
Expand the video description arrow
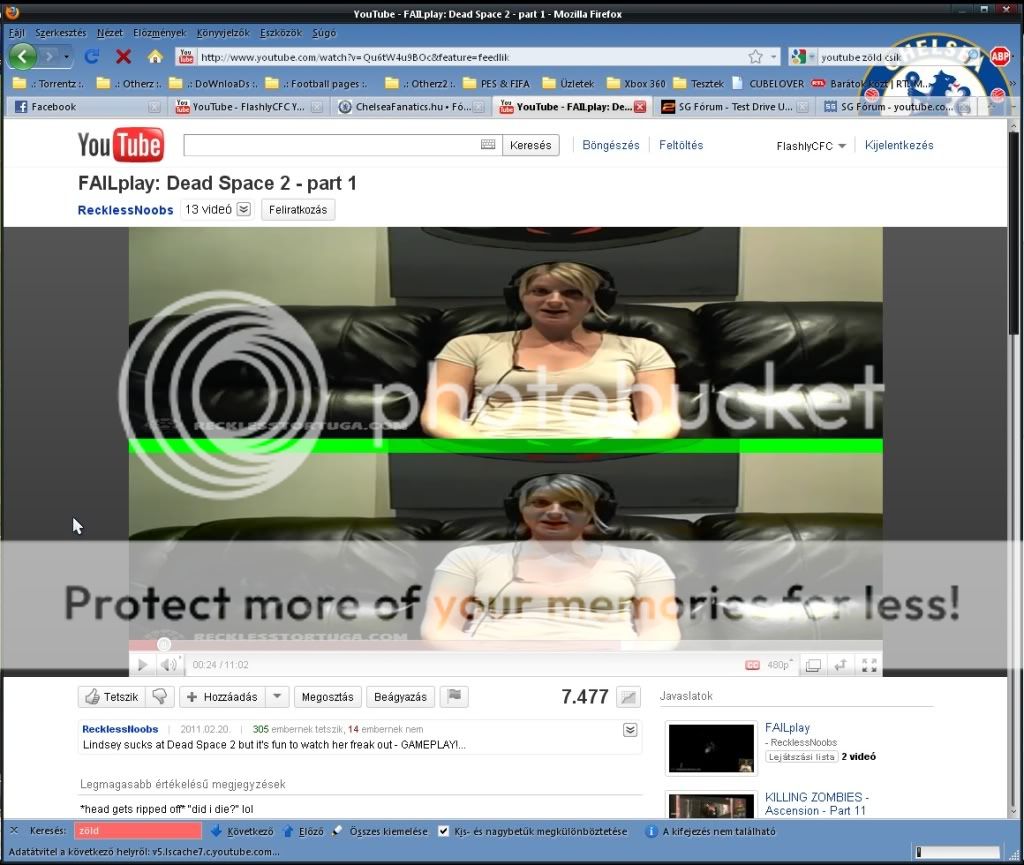point(629,730)
